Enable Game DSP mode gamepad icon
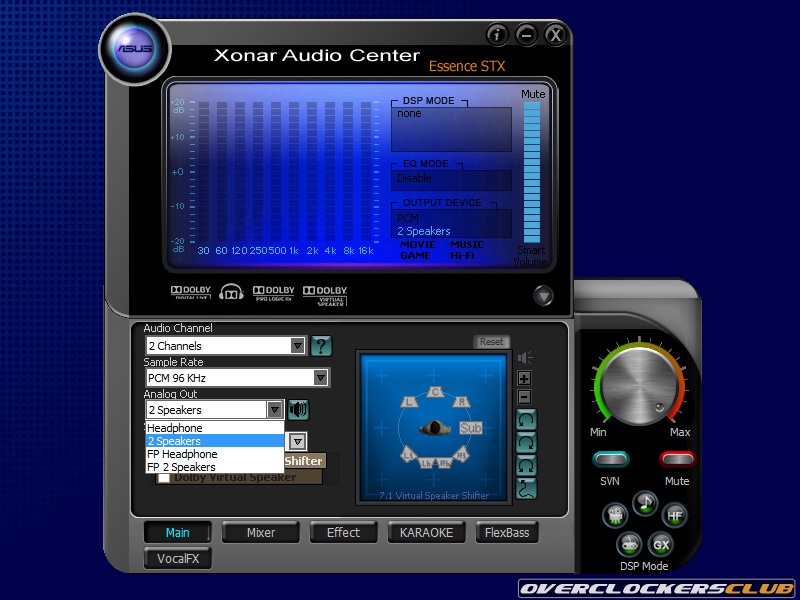Image resolution: width=800 pixels, height=600 pixels. coord(629,544)
